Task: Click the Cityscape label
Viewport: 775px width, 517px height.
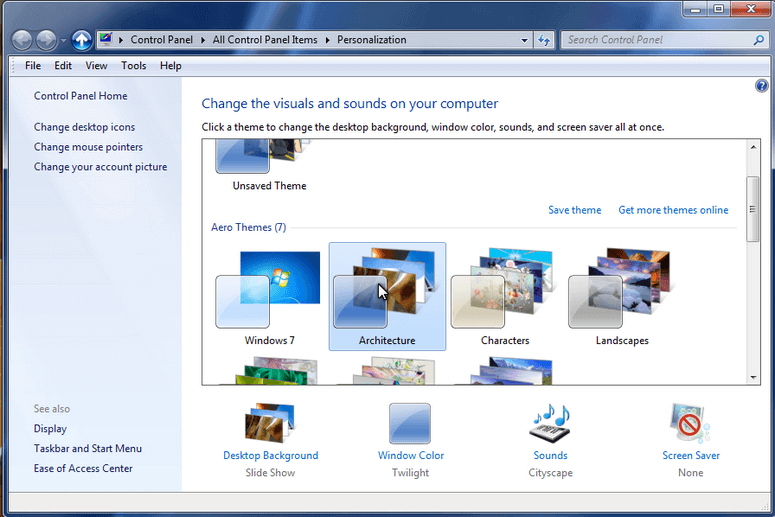Action: (550, 473)
